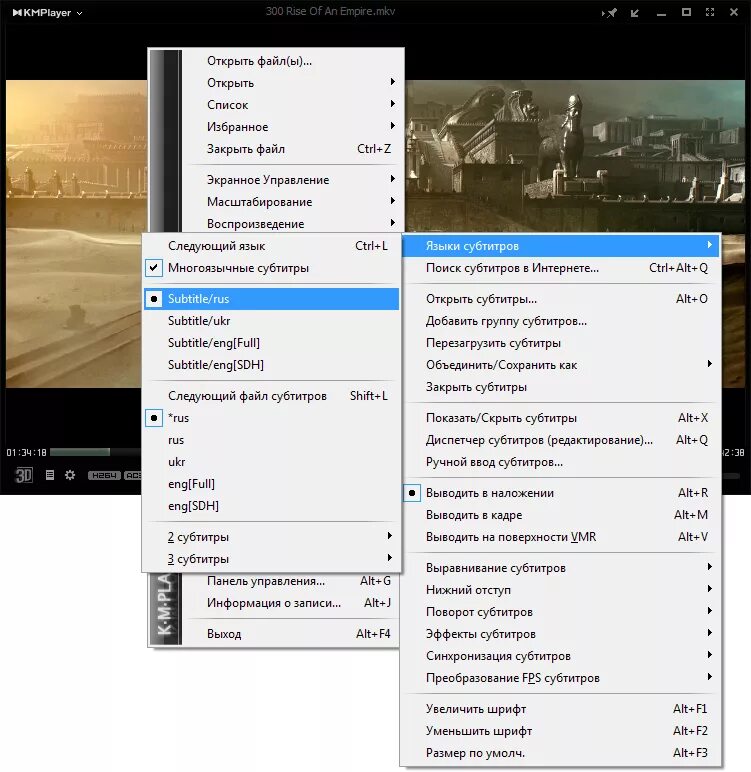Select the *rus subtitle file

271,418
